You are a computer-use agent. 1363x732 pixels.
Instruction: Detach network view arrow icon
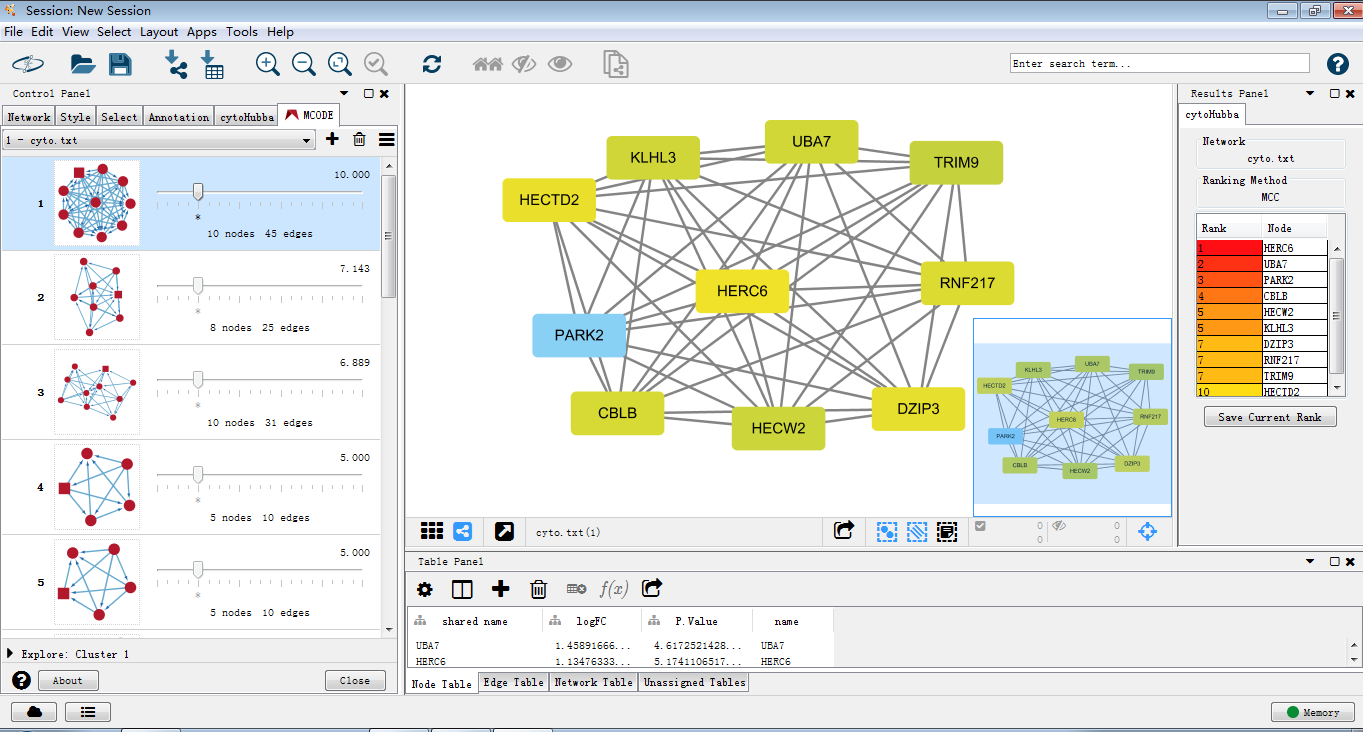(505, 531)
